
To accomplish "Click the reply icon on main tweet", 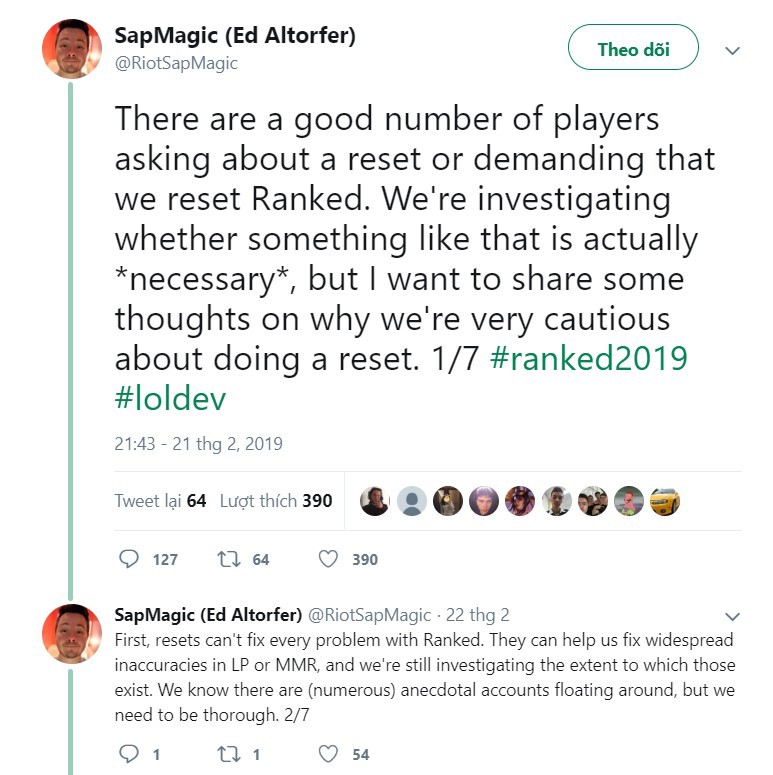I will [129, 559].
